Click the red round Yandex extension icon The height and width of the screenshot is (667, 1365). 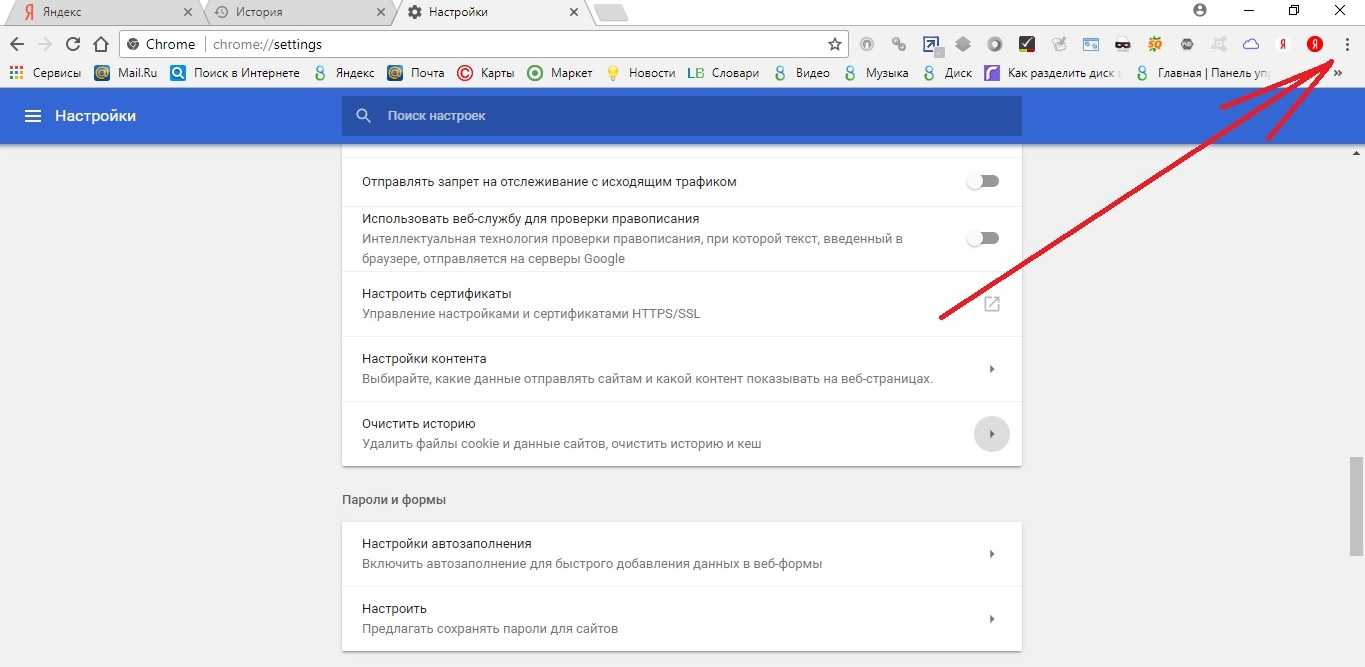(1315, 44)
